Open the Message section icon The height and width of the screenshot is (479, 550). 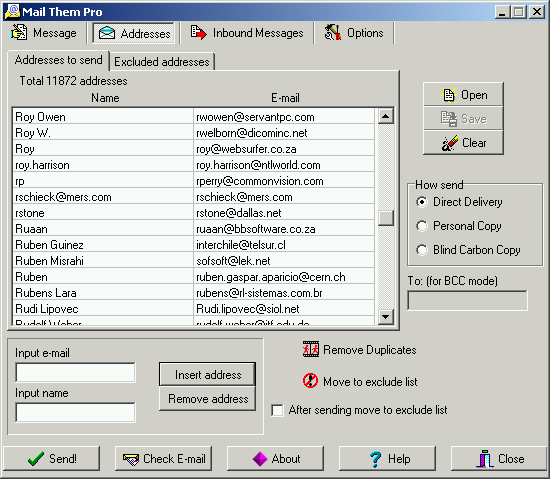point(19,32)
